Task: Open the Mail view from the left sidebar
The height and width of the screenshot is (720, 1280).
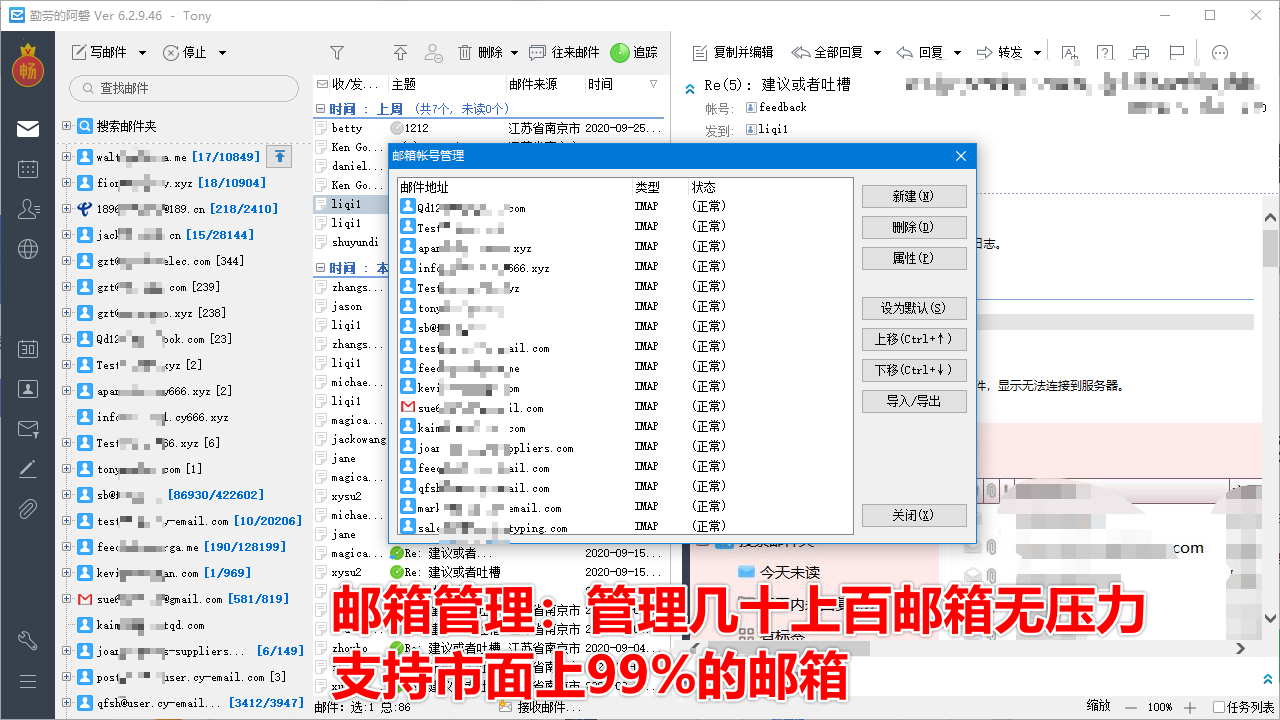Action: [27, 128]
